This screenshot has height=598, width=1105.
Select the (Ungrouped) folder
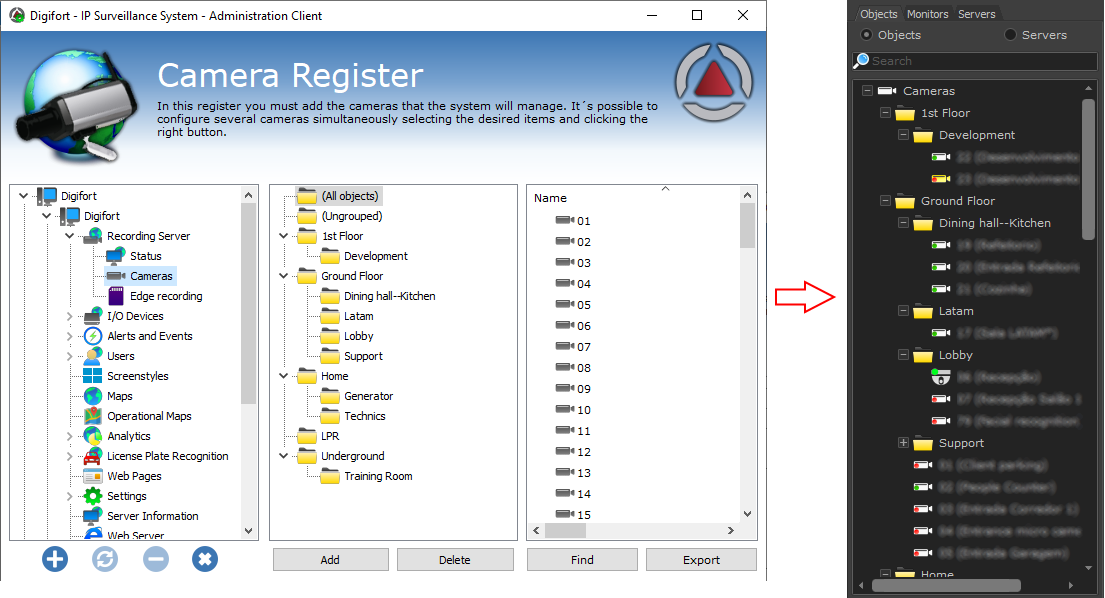(352, 216)
